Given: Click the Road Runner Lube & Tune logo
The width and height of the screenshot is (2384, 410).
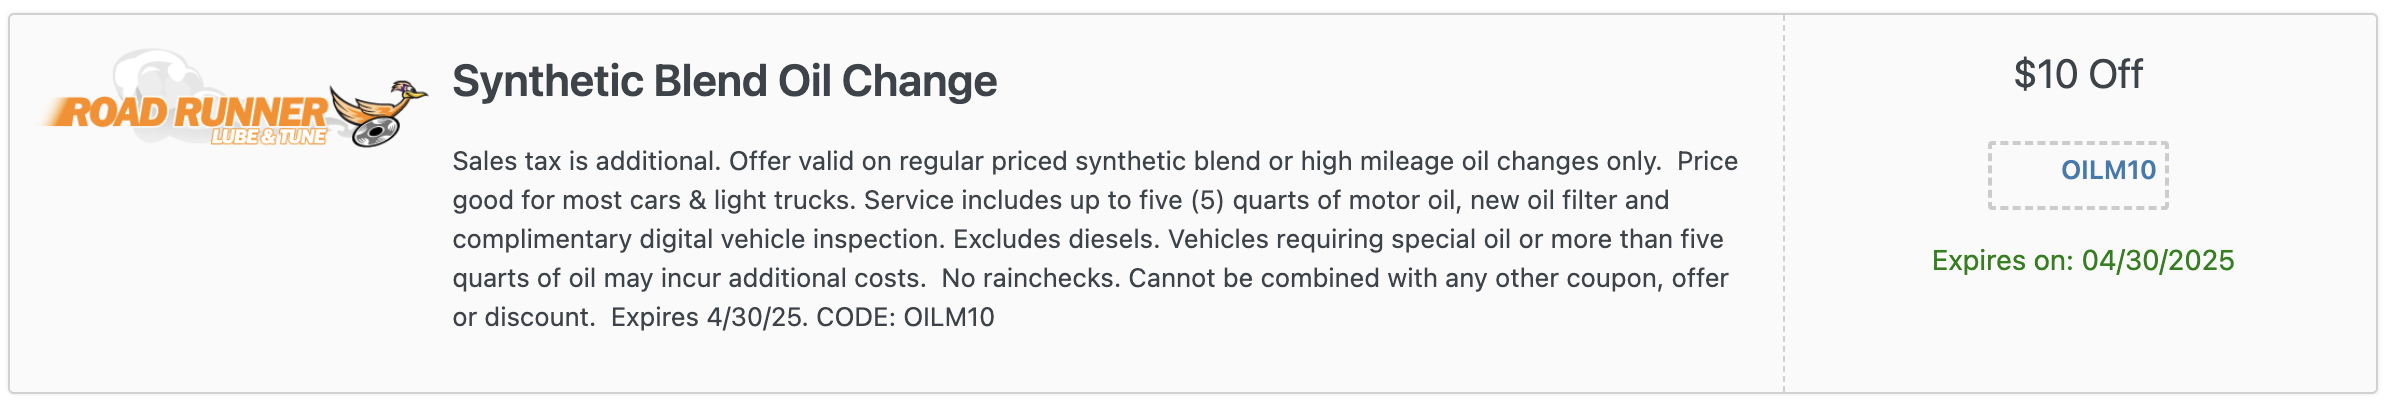Looking at the screenshot, I should coord(234,100).
